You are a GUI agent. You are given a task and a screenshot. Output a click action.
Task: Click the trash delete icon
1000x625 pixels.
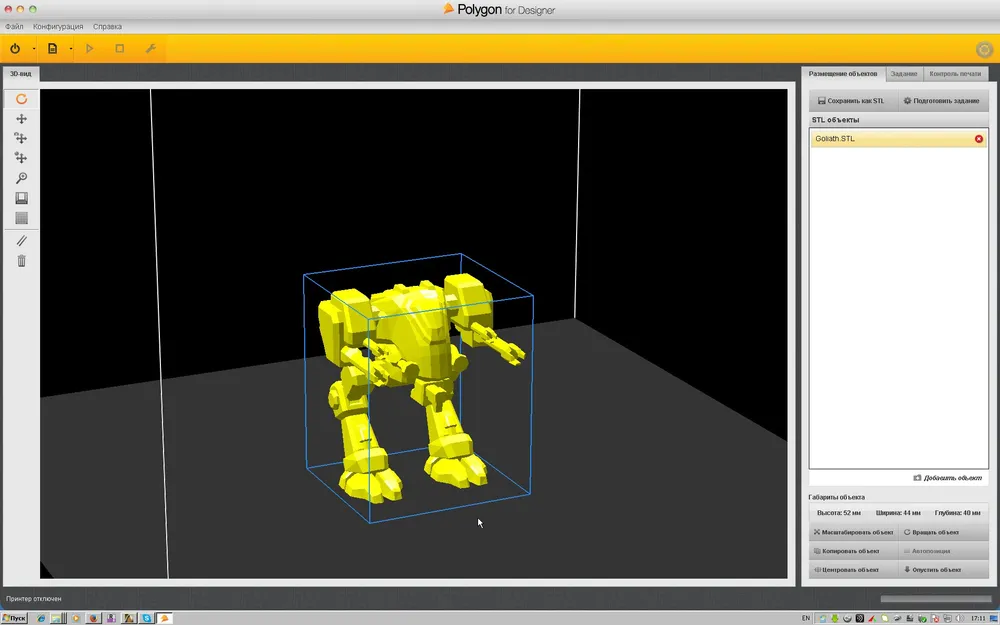click(21, 261)
